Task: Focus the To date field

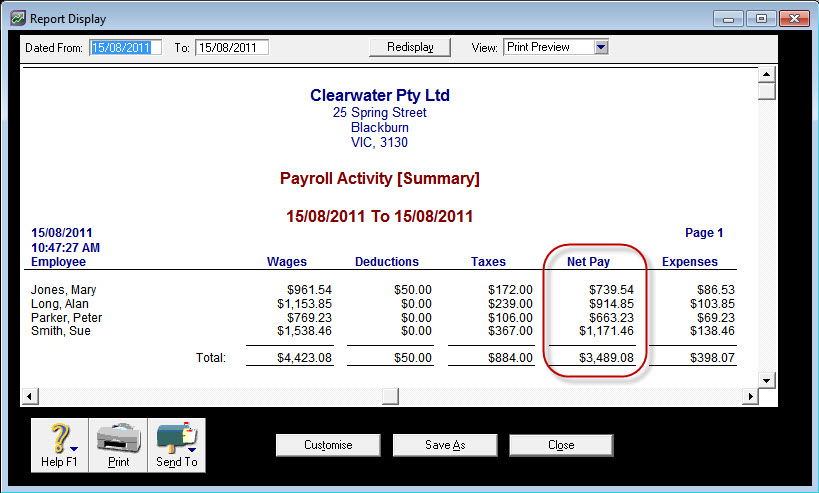Action: click(x=232, y=48)
